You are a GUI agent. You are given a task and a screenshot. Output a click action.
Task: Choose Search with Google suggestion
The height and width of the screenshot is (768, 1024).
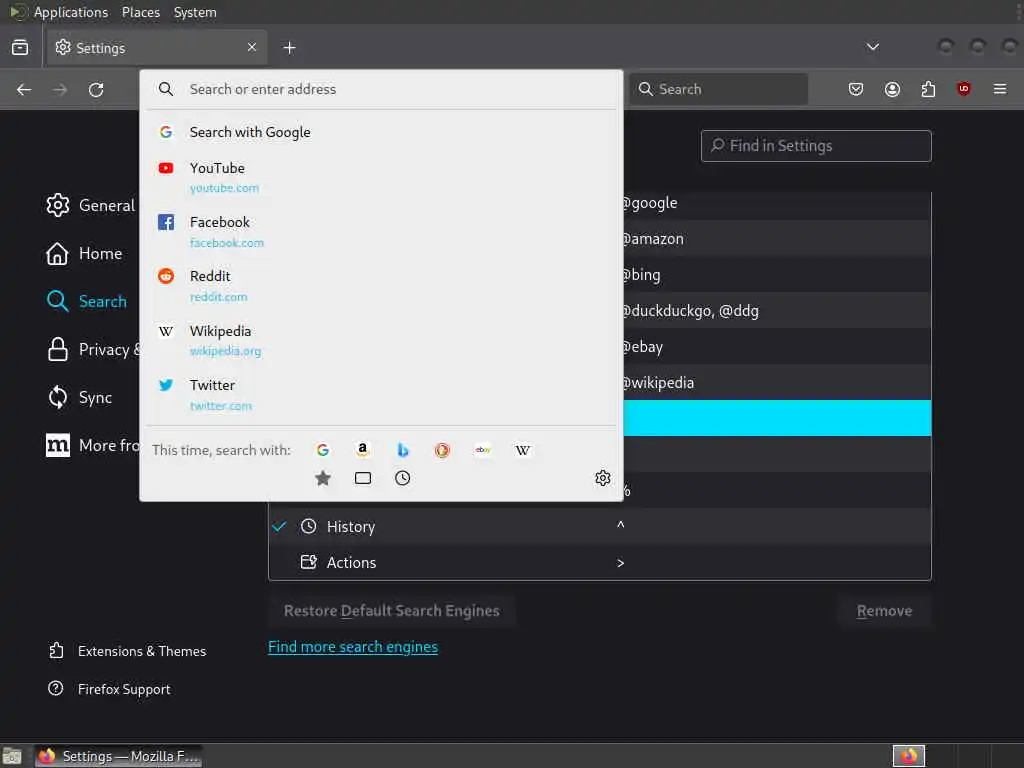point(381,133)
